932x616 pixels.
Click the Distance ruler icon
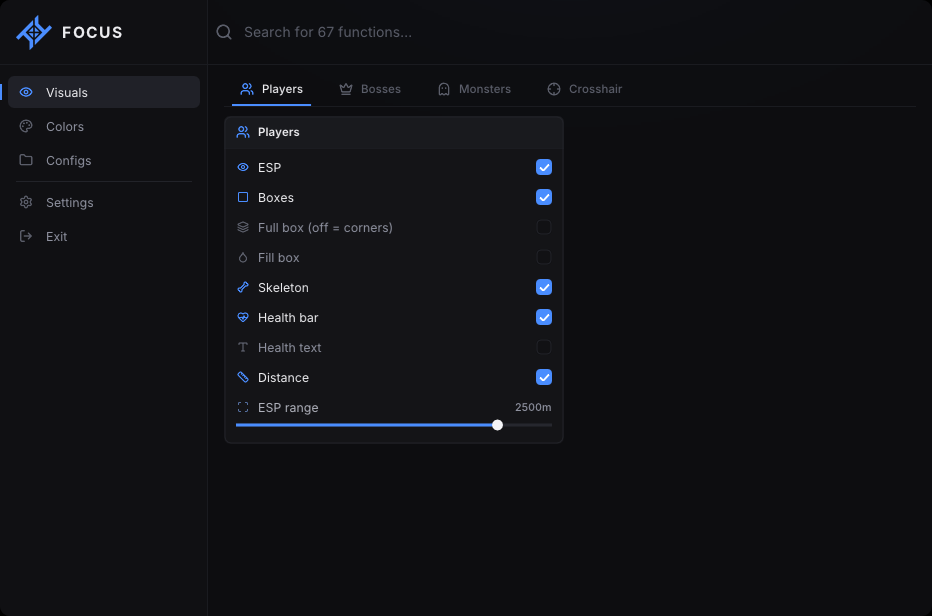tap(243, 377)
